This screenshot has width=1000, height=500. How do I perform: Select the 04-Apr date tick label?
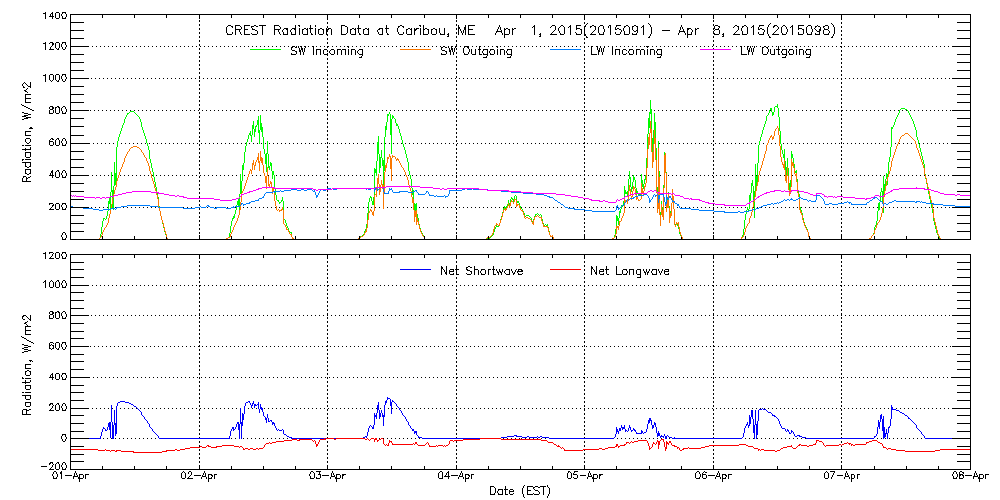456,477
